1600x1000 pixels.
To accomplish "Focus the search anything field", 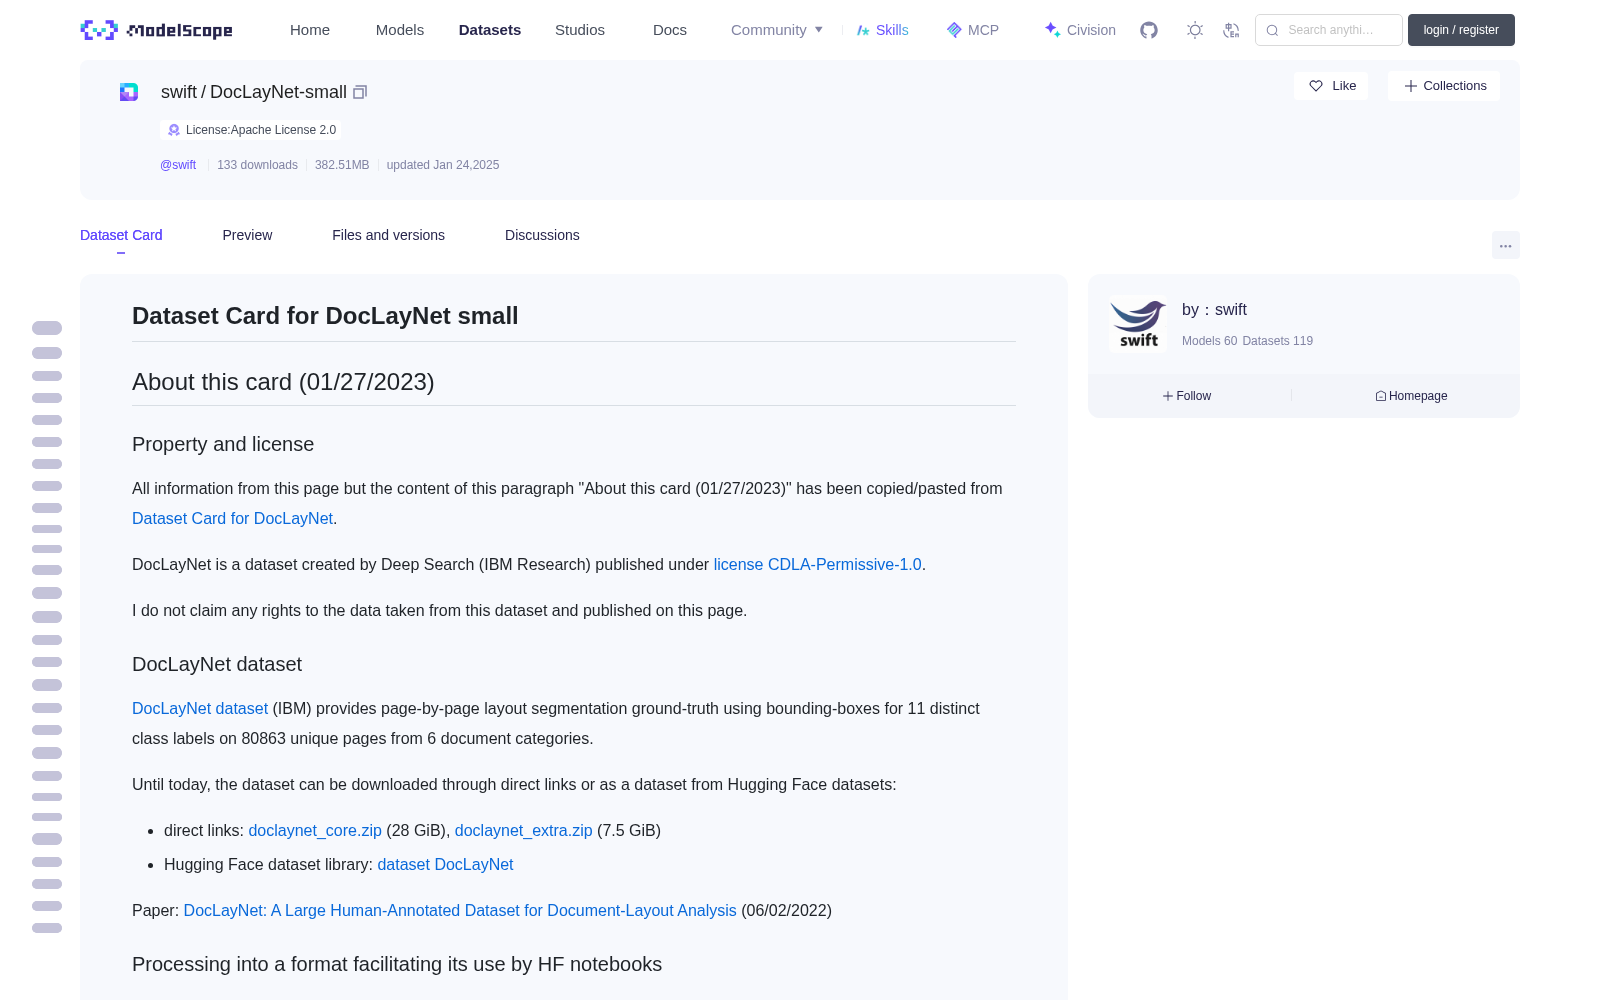I will pyautogui.click(x=1329, y=30).
